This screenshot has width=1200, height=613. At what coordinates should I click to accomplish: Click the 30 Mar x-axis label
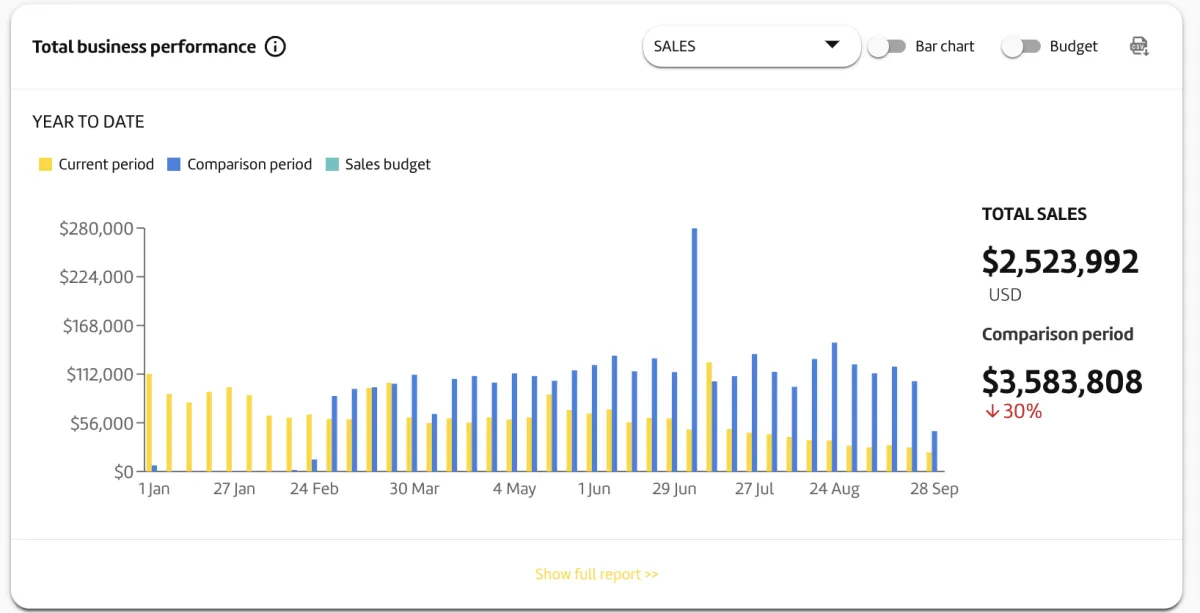coord(414,489)
